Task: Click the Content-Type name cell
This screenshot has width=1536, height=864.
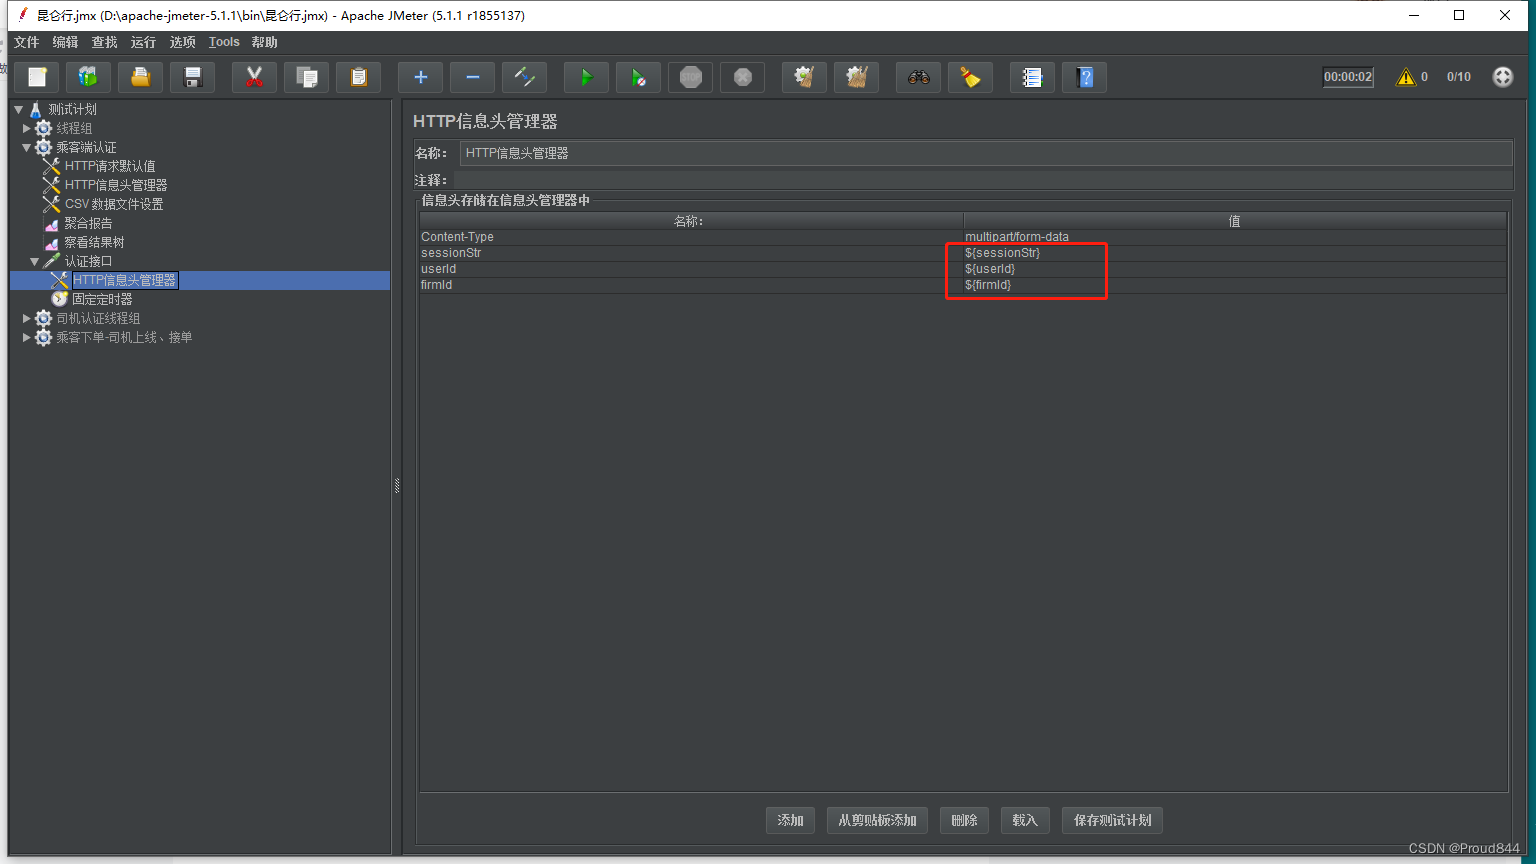Action: coord(691,237)
